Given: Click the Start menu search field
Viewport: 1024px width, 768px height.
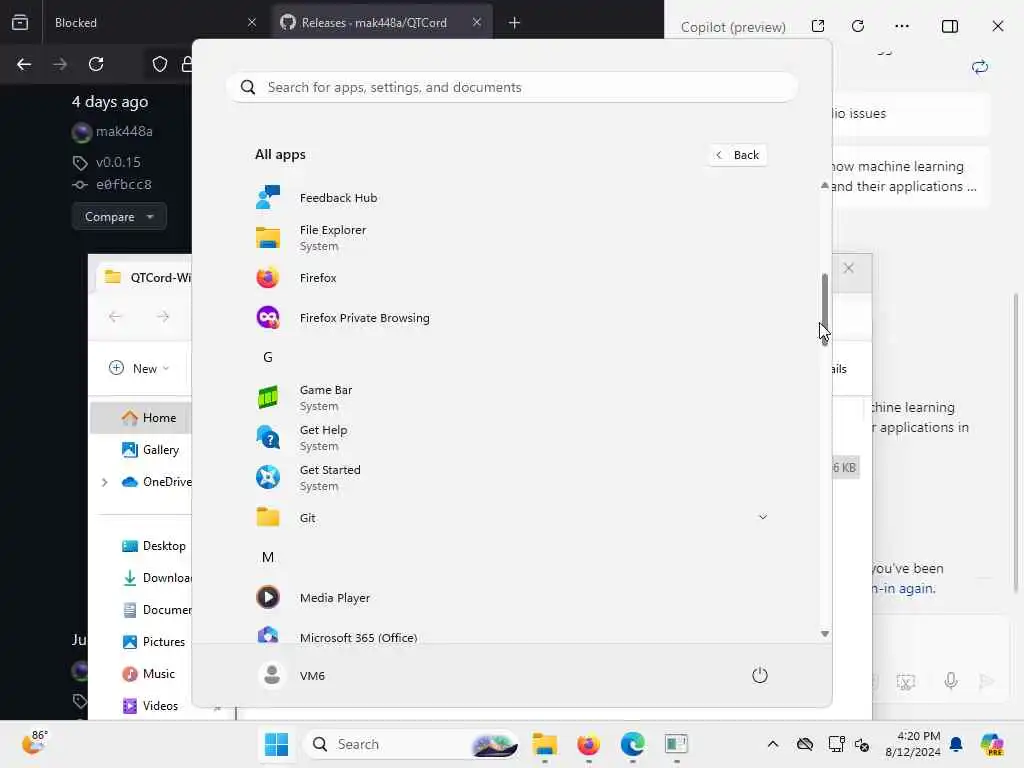Looking at the screenshot, I should tap(511, 88).
